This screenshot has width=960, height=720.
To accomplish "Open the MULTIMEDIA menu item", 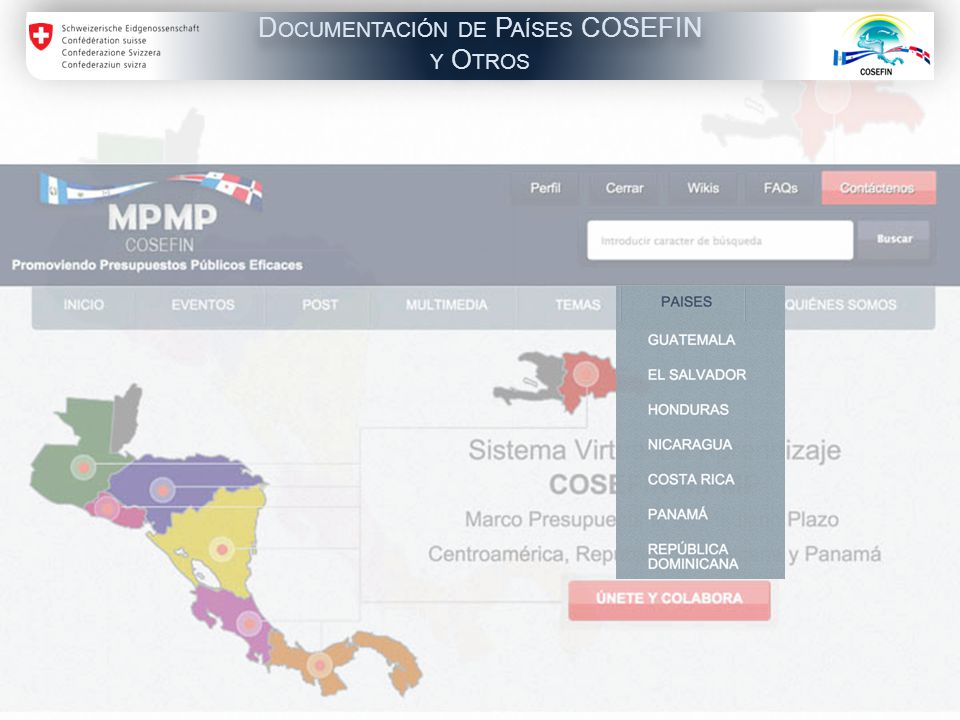I will pos(446,305).
